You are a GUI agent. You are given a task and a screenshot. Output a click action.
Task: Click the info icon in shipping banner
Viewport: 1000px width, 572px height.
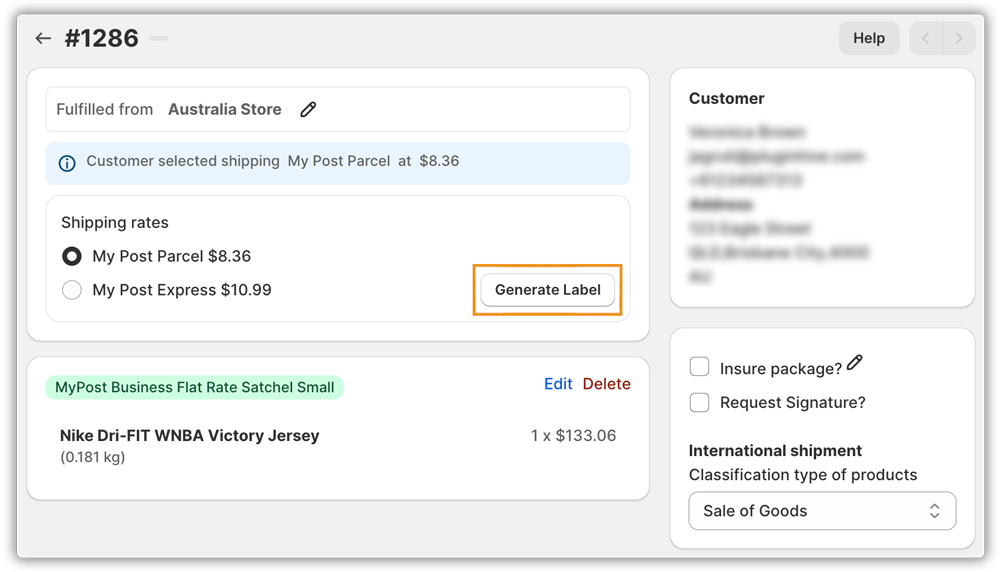tap(67, 162)
